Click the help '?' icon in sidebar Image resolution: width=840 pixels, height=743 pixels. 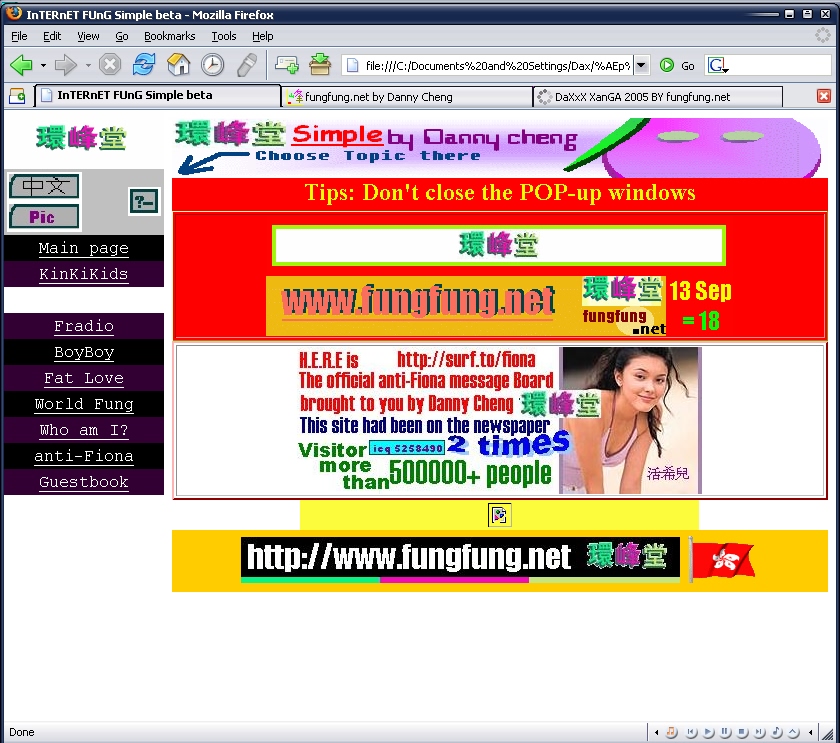144,201
